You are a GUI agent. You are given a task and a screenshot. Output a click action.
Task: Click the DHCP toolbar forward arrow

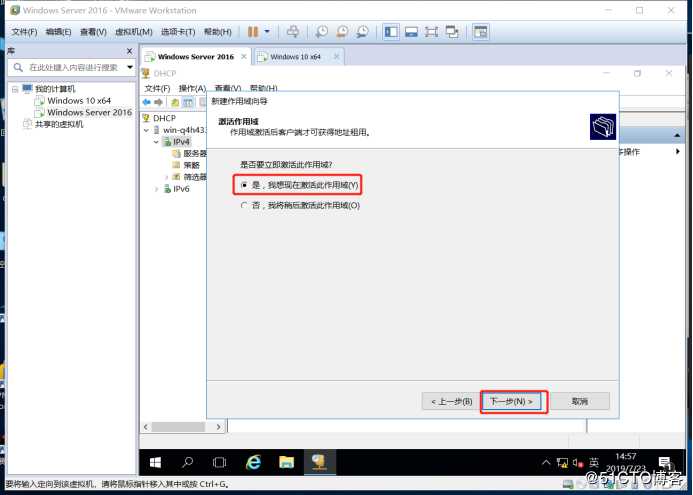[158, 103]
